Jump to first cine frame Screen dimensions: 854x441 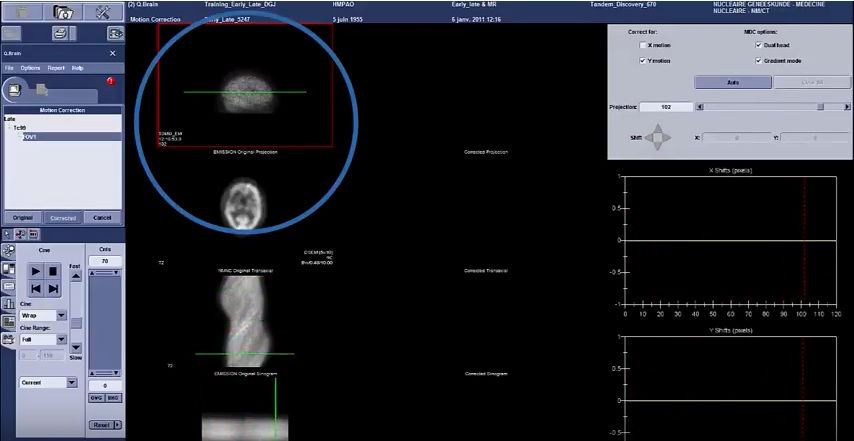36,288
